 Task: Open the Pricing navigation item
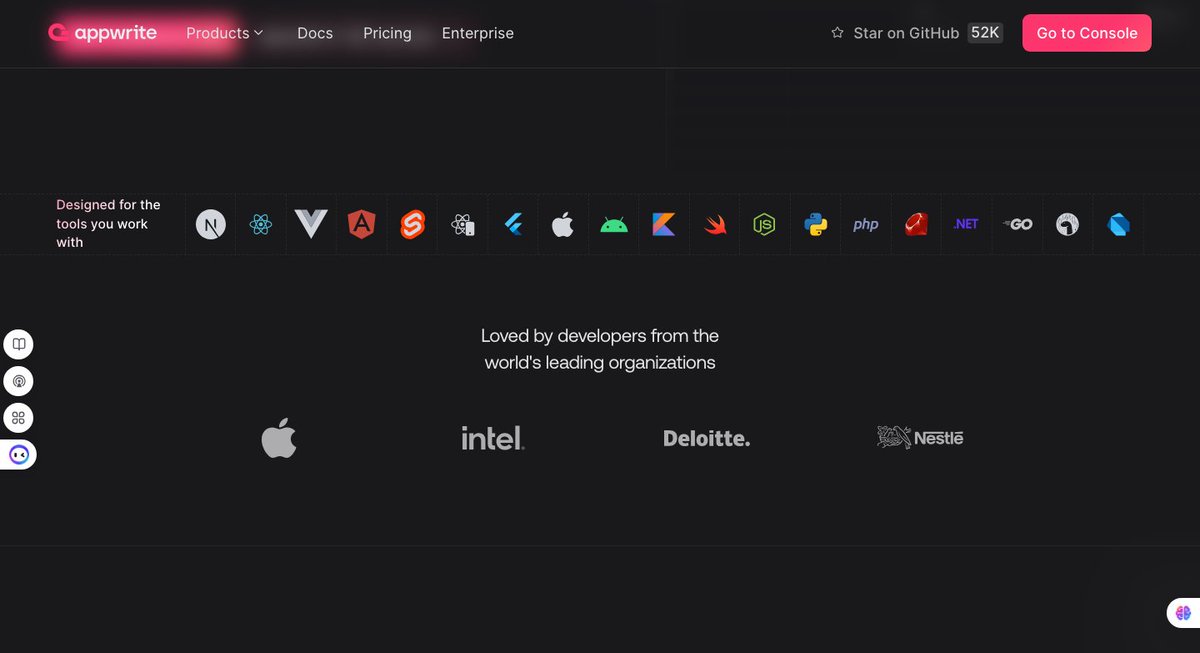387,33
